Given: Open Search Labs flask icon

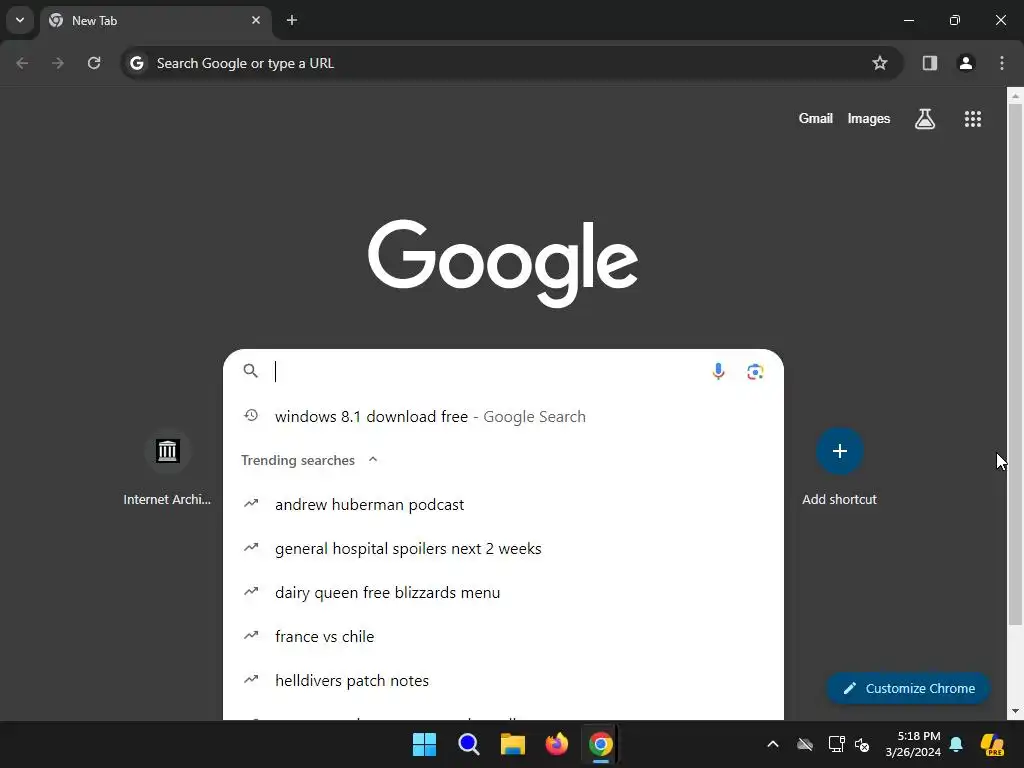Looking at the screenshot, I should (x=925, y=119).
